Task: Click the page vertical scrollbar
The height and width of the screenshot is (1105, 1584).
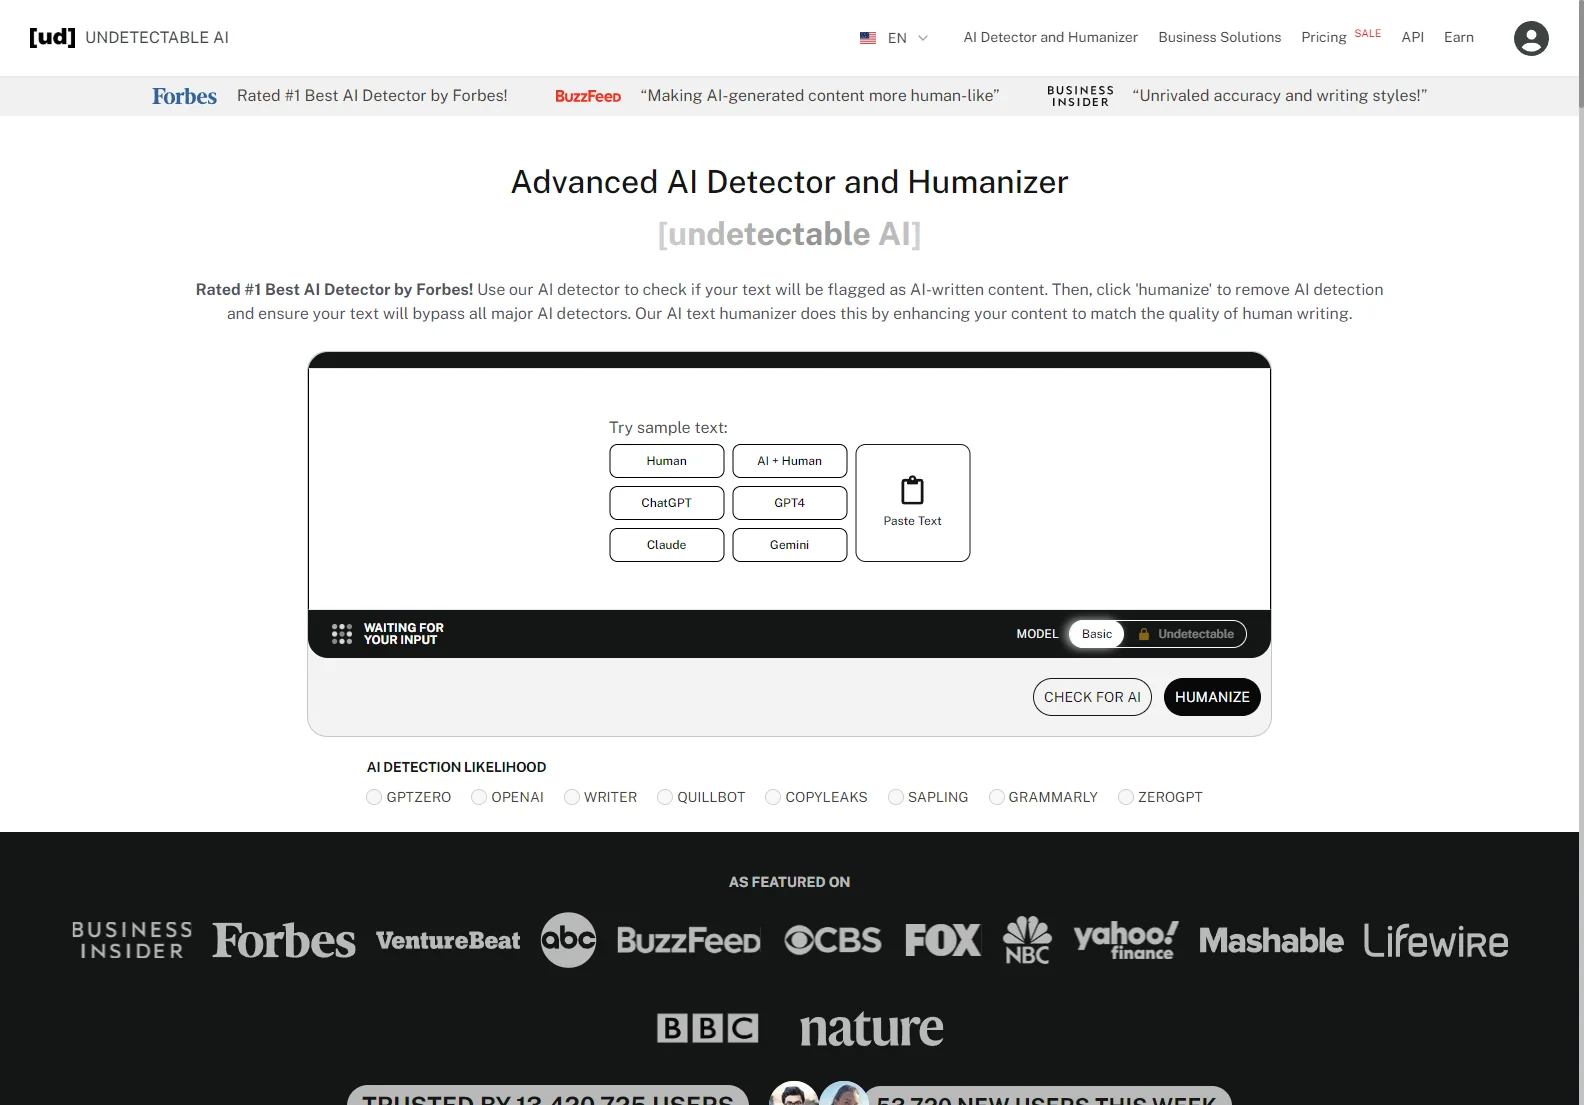Action: click(1581, 55)
